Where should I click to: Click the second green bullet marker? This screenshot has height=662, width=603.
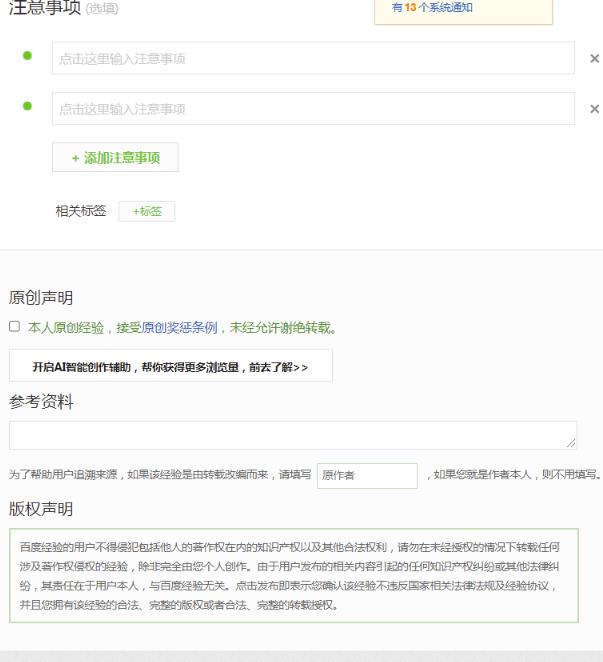(x=27, y=106)
